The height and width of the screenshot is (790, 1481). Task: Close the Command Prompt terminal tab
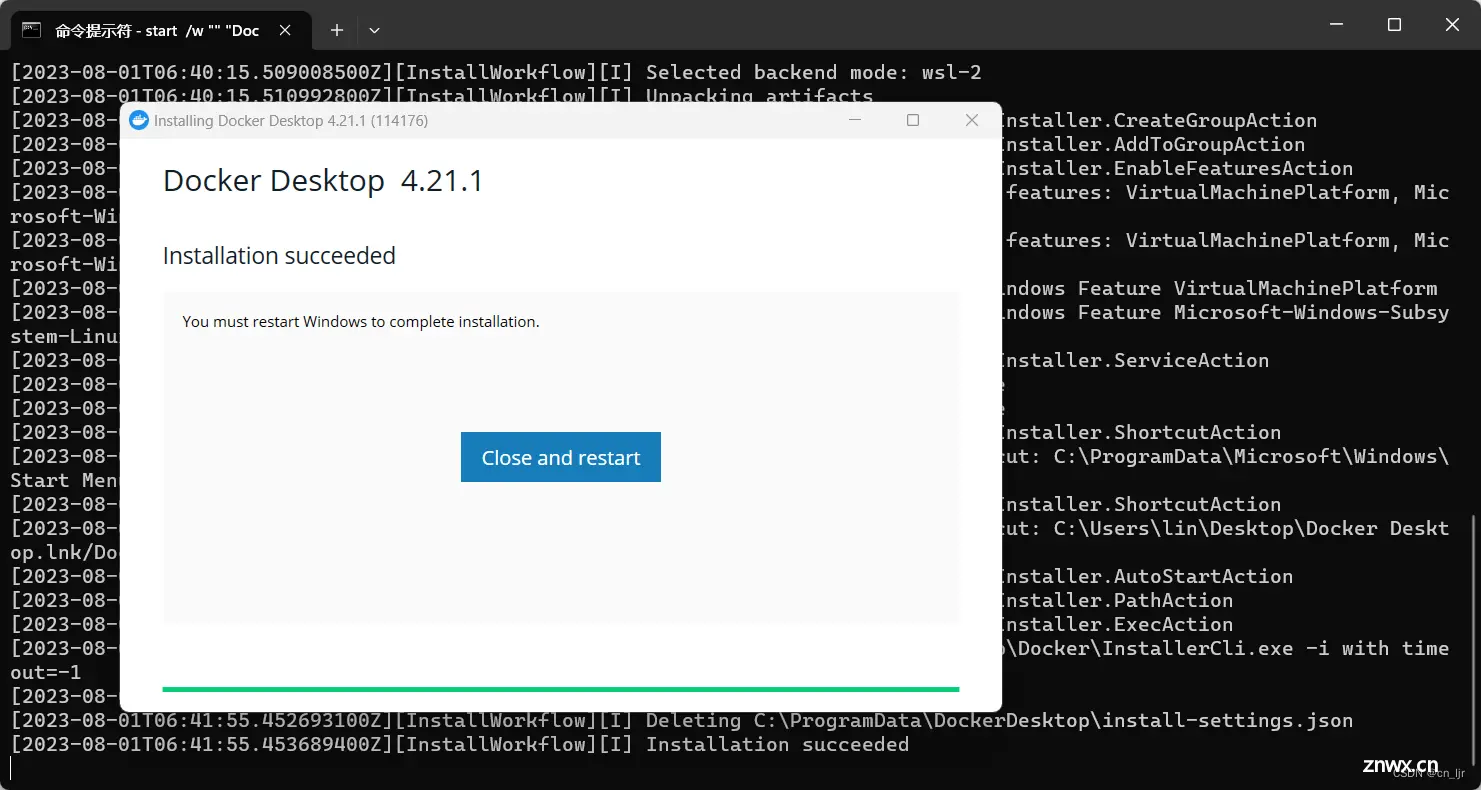pos(285,30)
